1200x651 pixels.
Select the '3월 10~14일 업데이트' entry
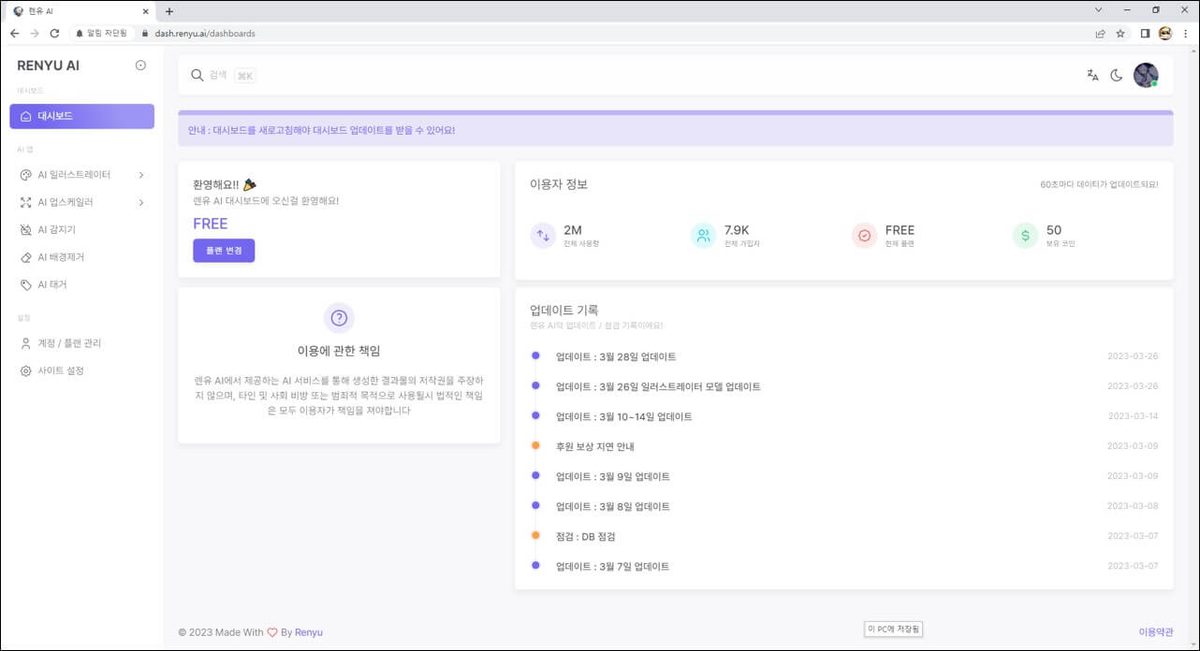(x=624, y=417)
